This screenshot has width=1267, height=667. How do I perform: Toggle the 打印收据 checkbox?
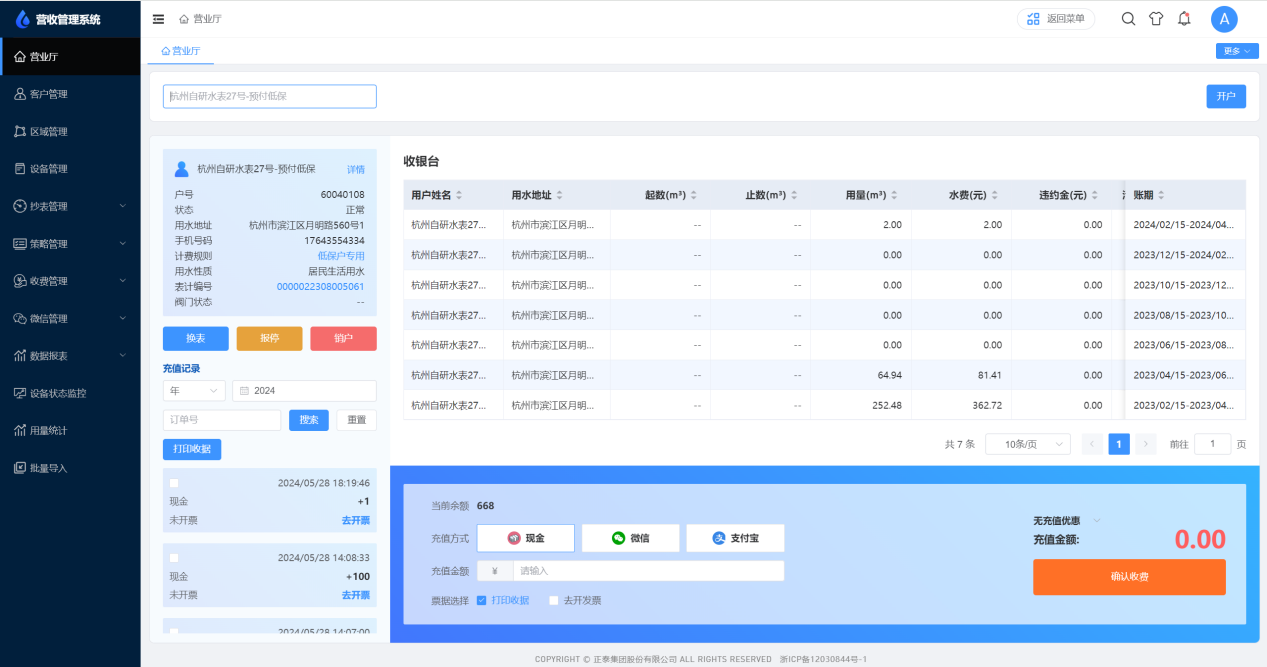click(481, 600)
